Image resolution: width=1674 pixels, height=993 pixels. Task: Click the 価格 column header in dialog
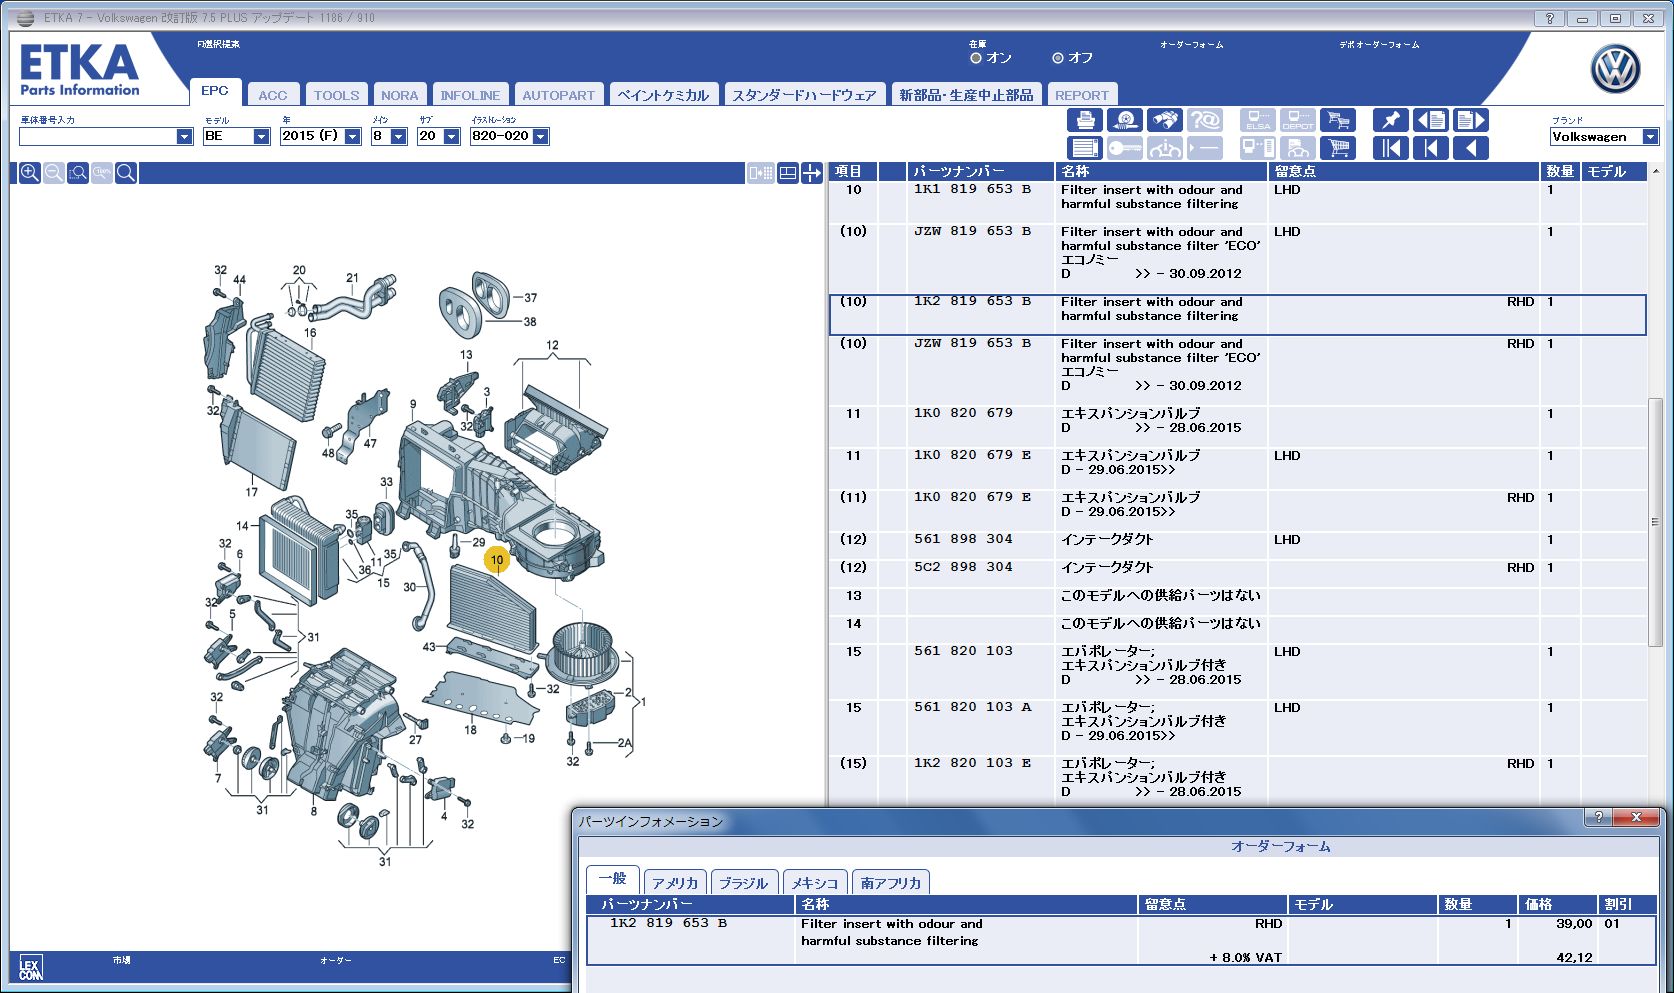point(1557,904)
